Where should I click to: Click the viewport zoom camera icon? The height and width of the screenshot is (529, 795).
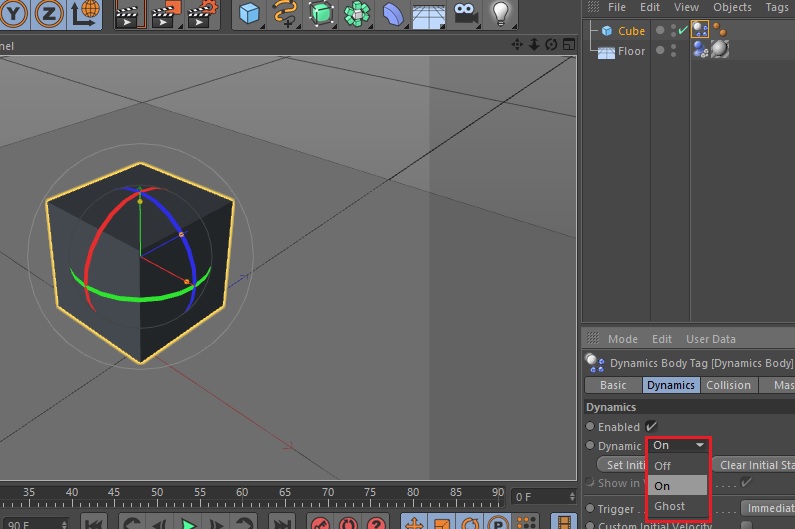(534, 45)
